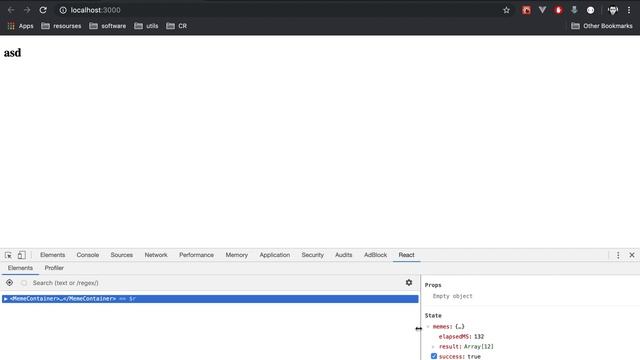640x360 pixels.
Task: Open React devtools settings gear
Action: coord(409,282)
